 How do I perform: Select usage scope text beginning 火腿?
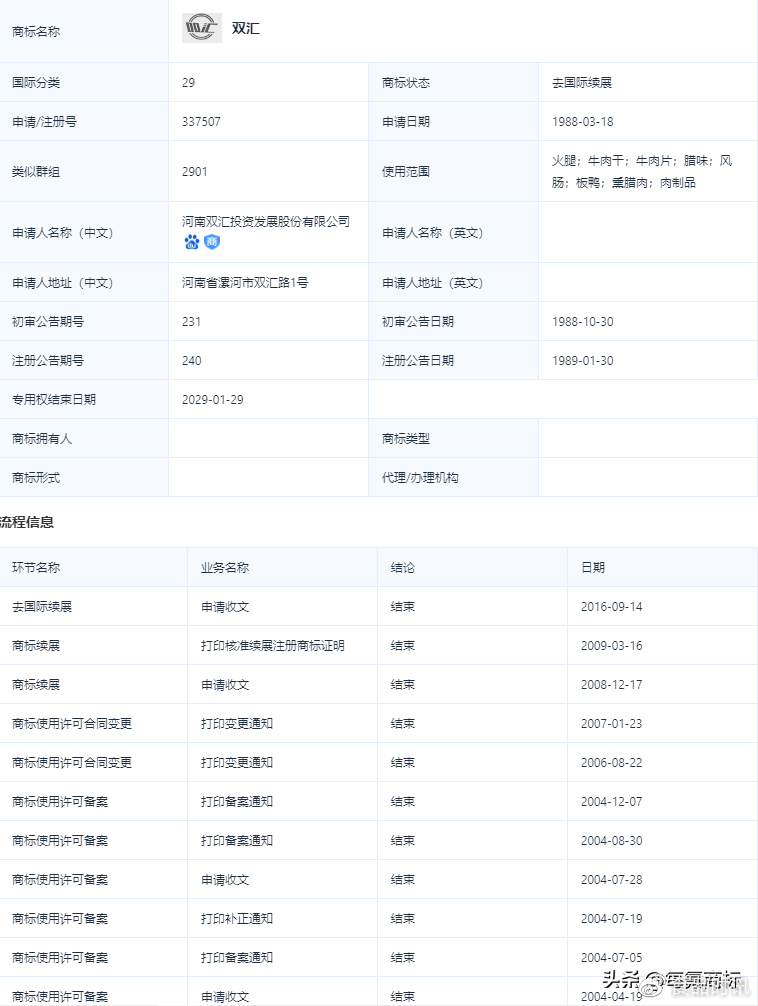[642, 171]
